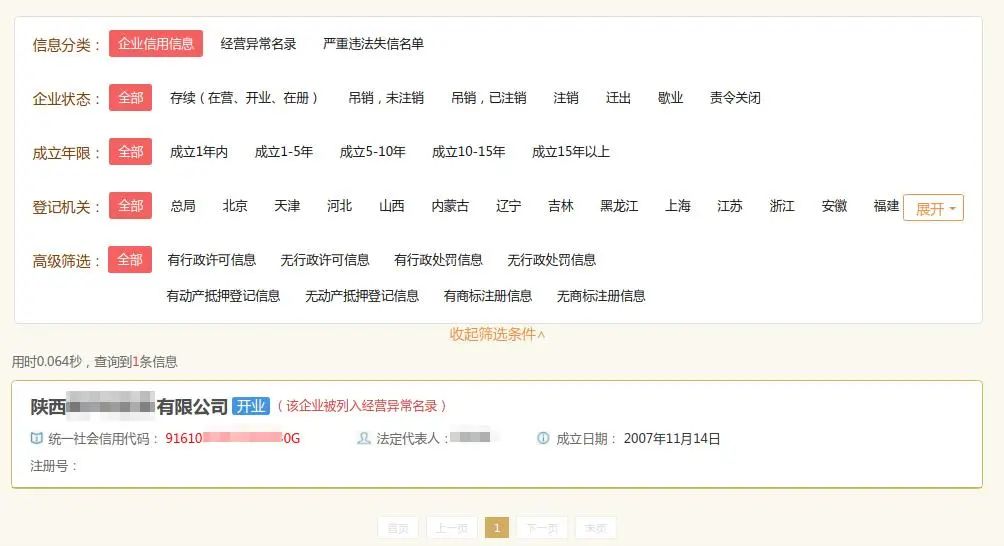Select the 成立5-10年 establishment filter

click(x=372, y=152)
